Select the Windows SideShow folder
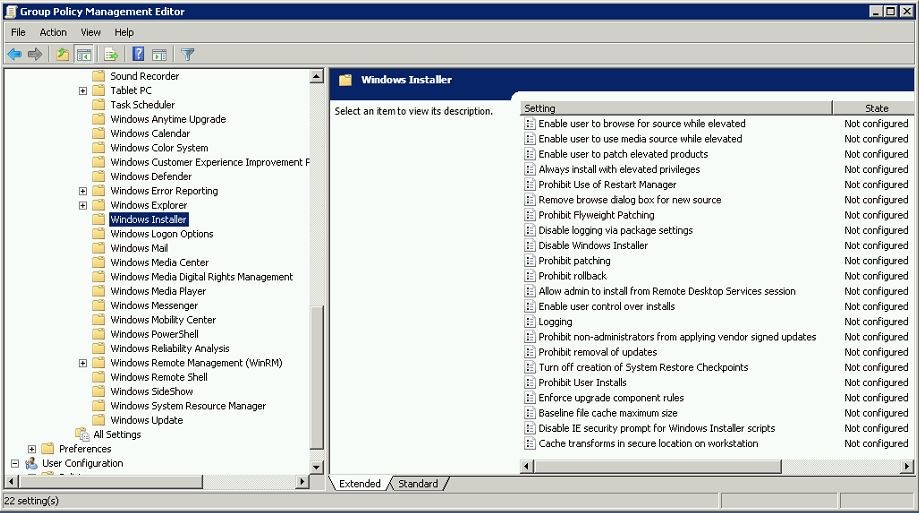Image resolution: width=919 pixels, height=513 pixels. (x=152, y=391)
